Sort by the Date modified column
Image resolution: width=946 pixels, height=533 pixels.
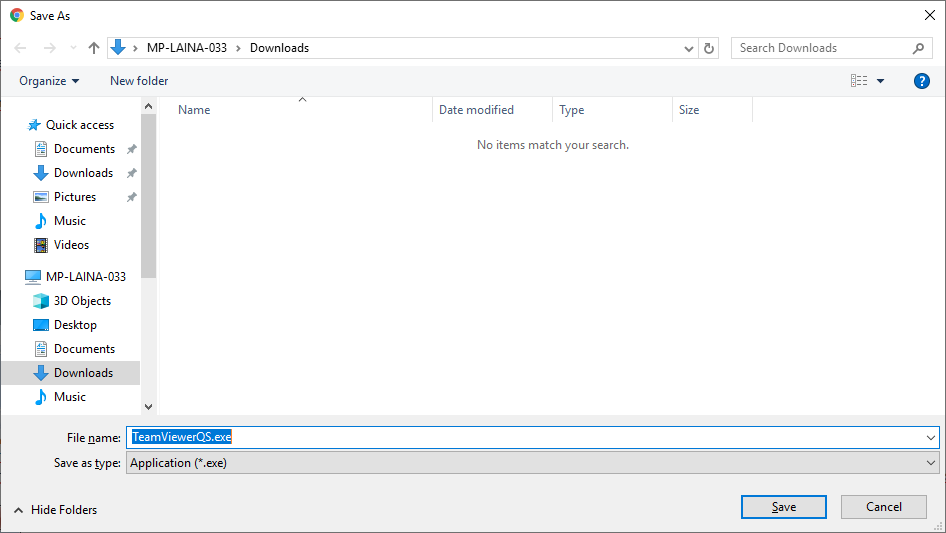point(476,110)
